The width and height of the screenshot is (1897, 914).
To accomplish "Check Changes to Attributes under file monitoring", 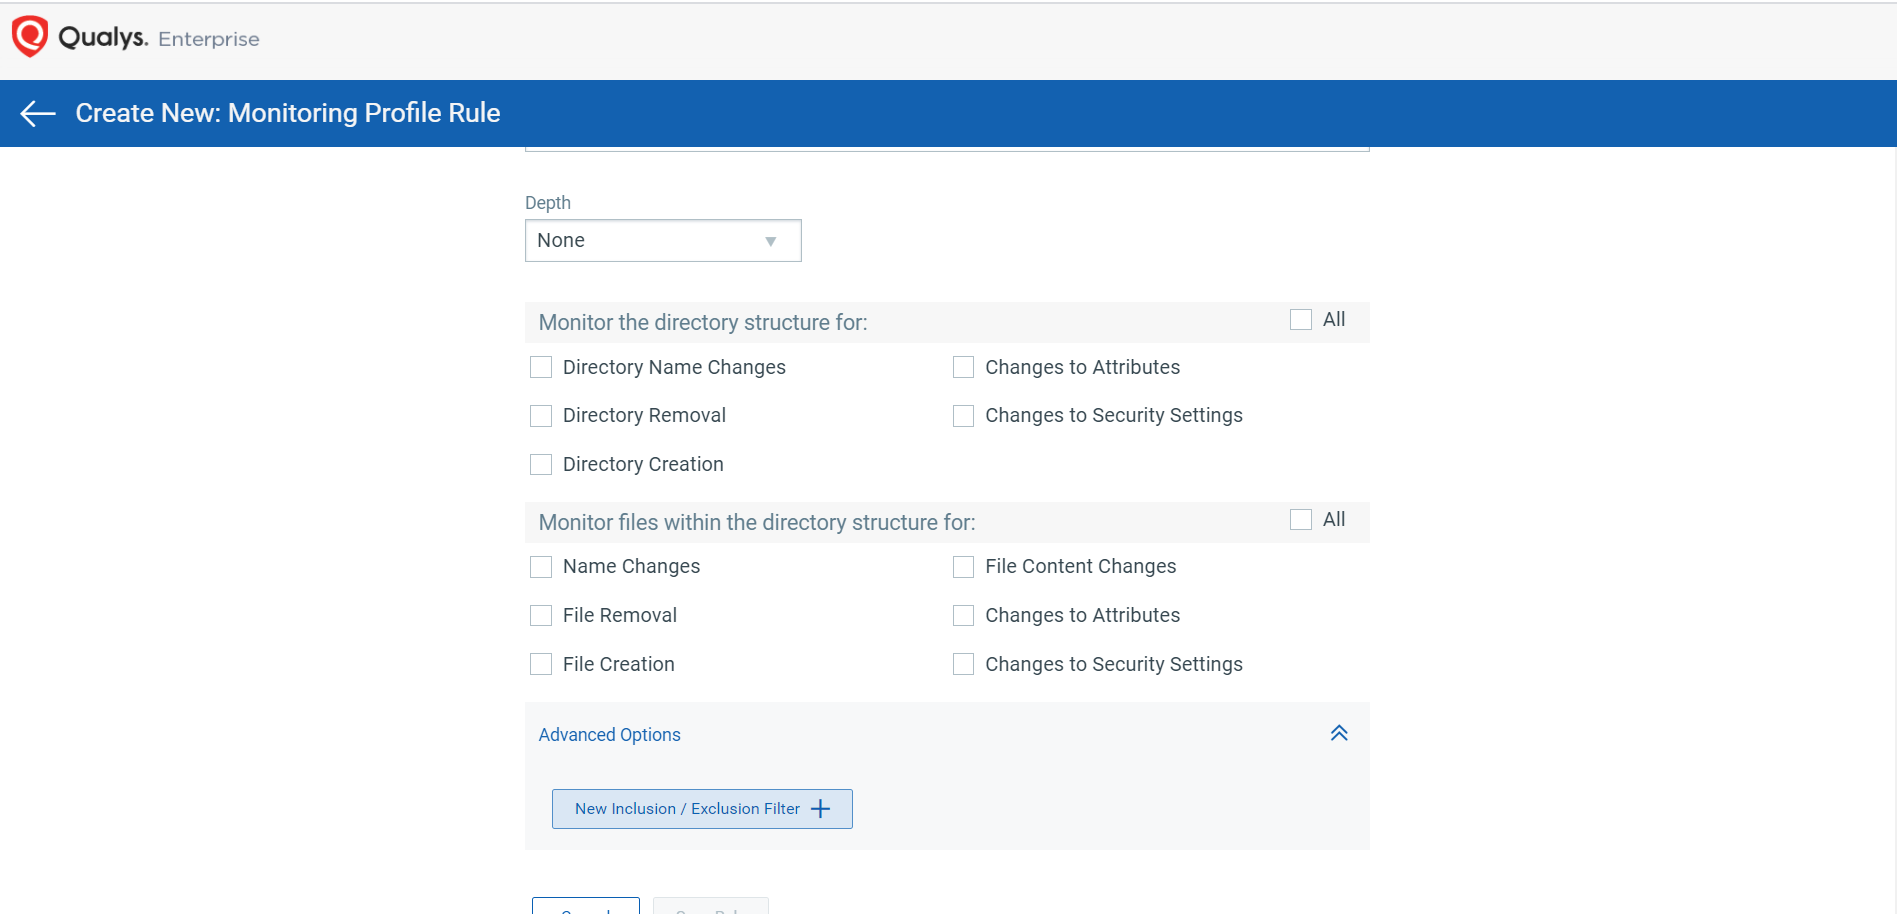I will (963, 616).
